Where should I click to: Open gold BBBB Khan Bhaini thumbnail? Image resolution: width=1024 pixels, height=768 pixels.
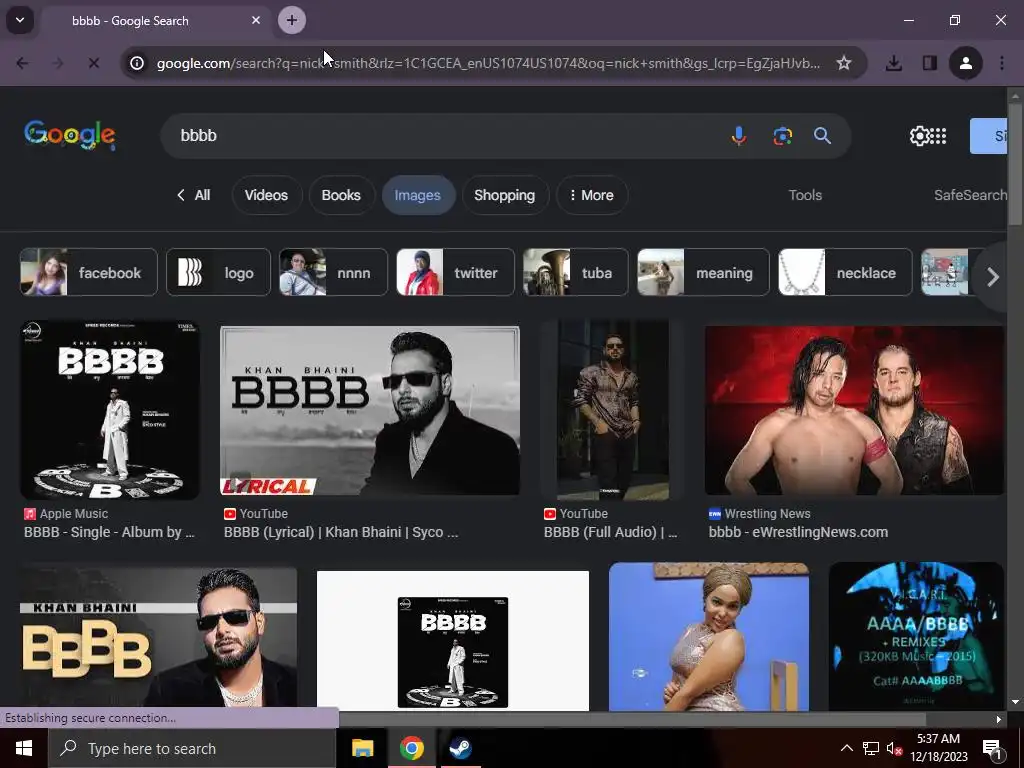point(159,637)
